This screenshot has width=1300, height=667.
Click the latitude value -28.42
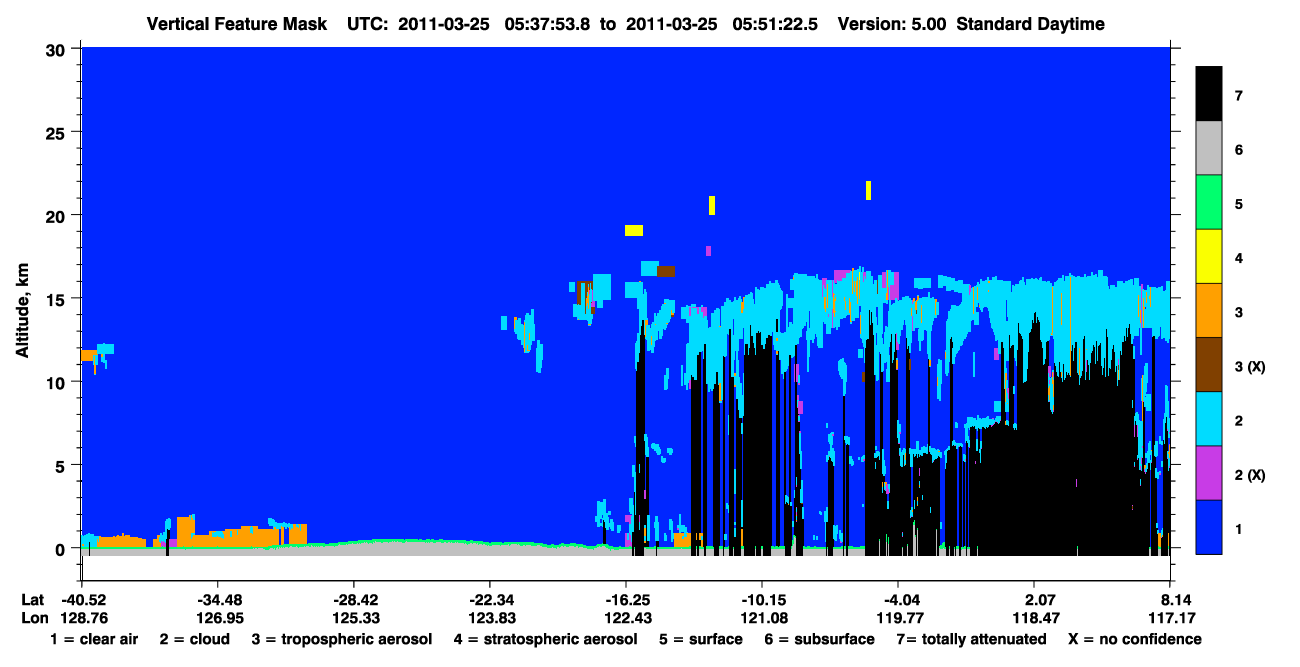[x=354, y=599]
